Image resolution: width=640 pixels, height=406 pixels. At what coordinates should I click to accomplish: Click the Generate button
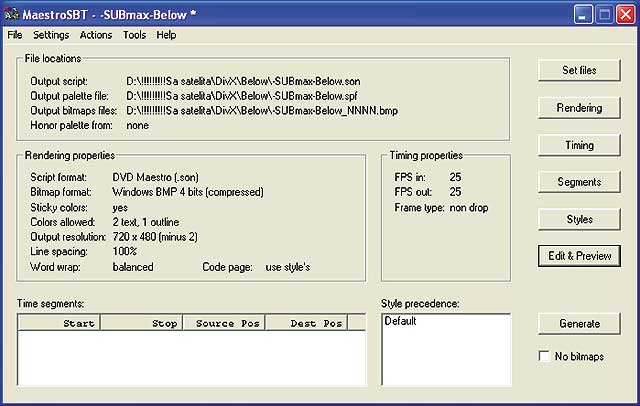pyautogui.click(x=579, y=324)
